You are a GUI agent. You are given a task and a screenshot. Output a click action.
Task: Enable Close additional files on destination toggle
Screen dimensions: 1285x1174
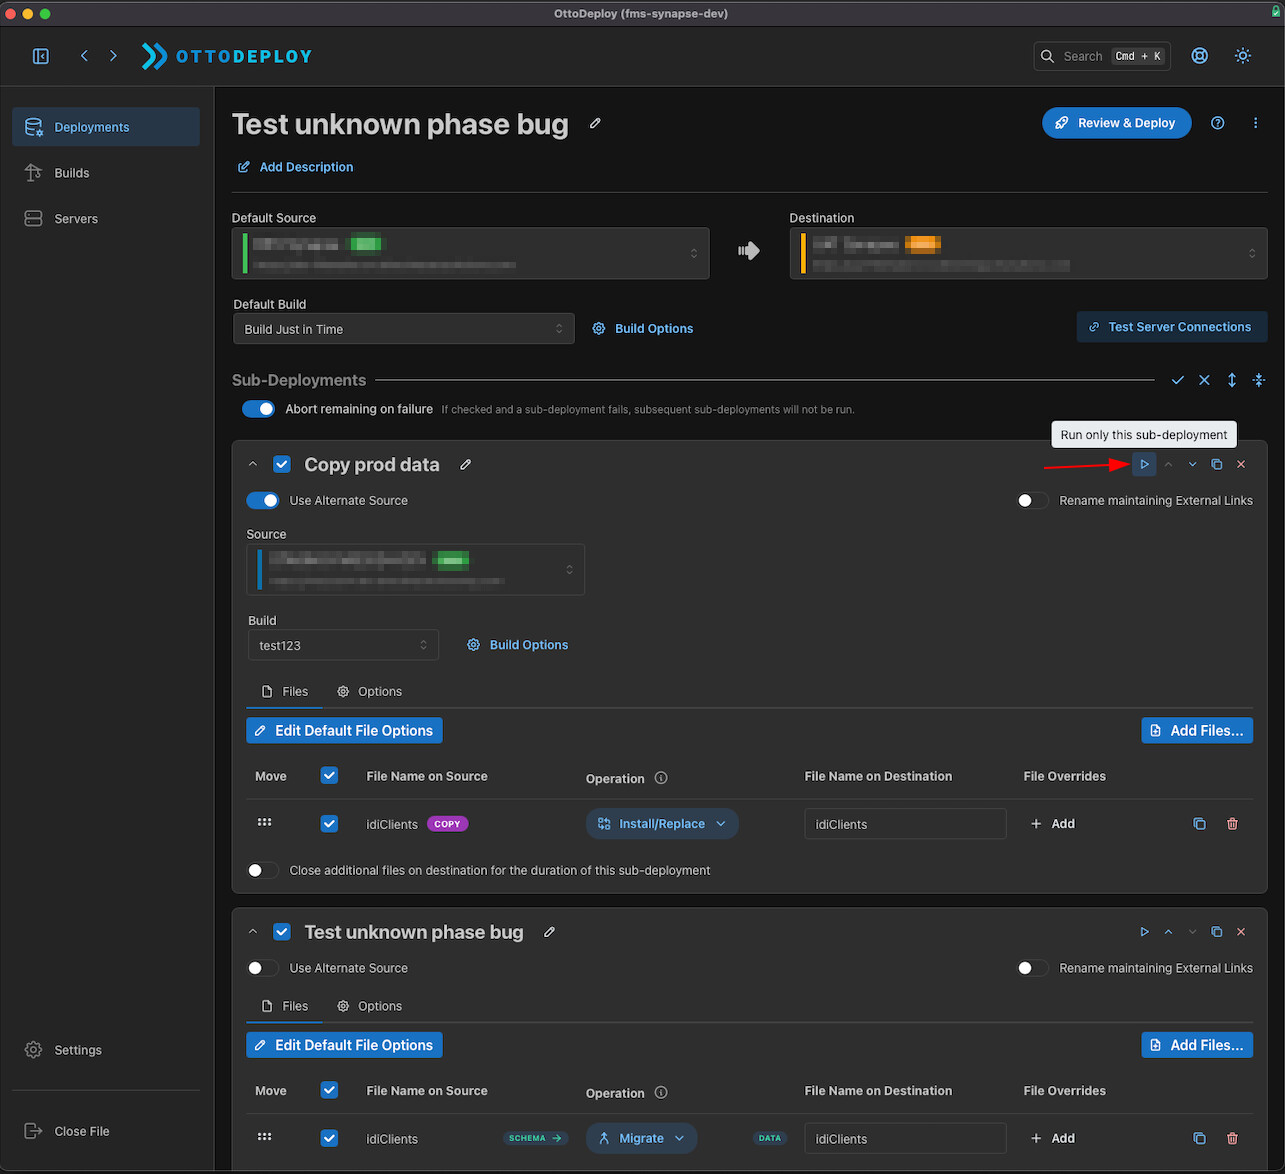click(x=262, y=870)
